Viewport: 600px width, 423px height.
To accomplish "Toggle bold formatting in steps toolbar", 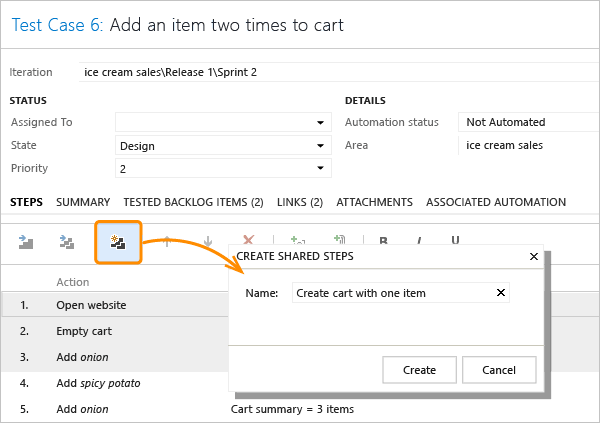I will coord(383,241).
